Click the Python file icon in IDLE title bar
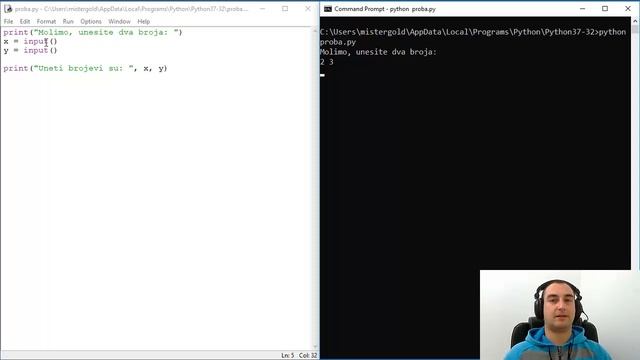The width and height of the screenshot is (640, 360). [x=8, y=9]
